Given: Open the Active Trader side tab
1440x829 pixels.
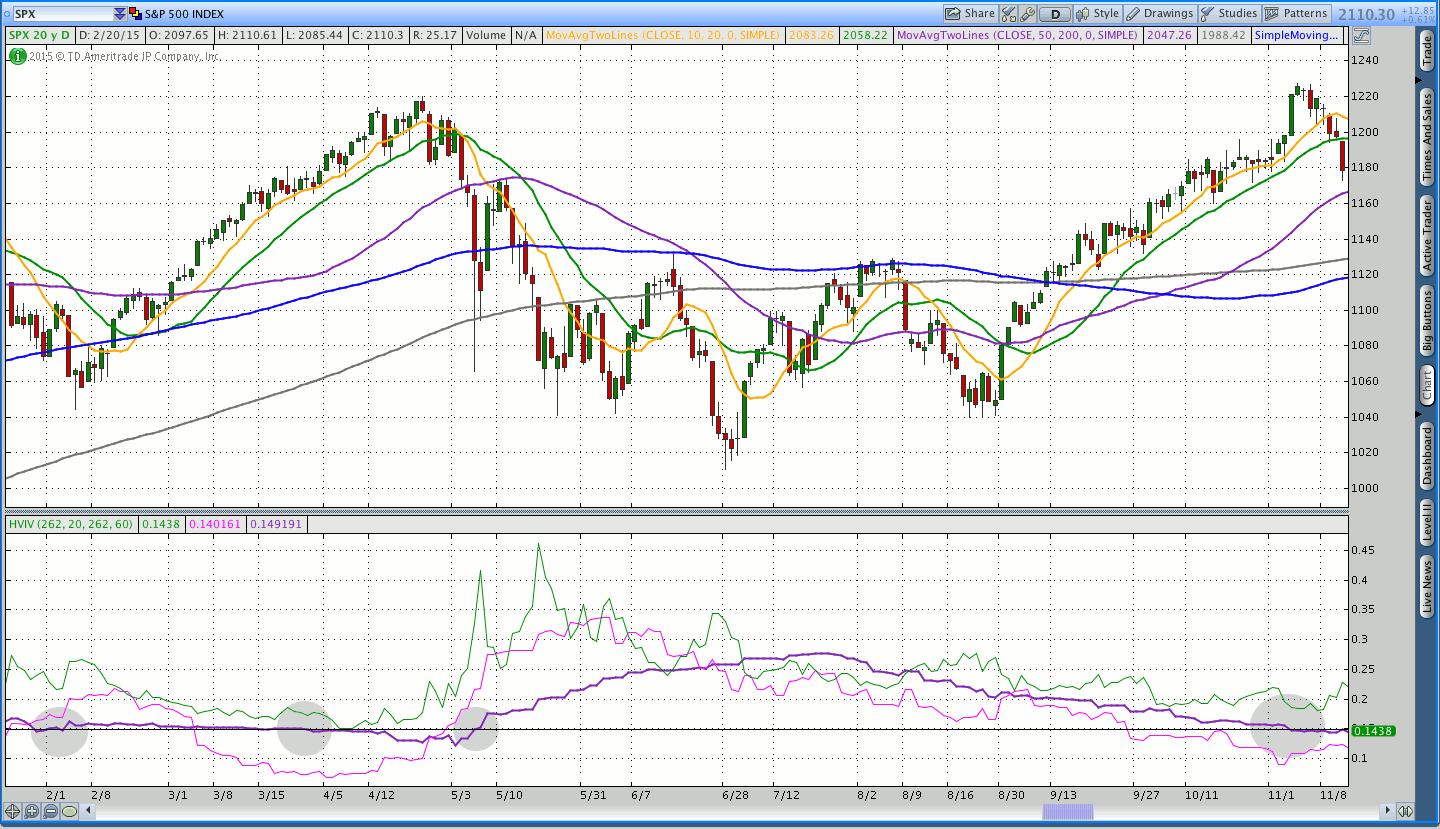Looking at the screenshot, I should coord(1427,235).
